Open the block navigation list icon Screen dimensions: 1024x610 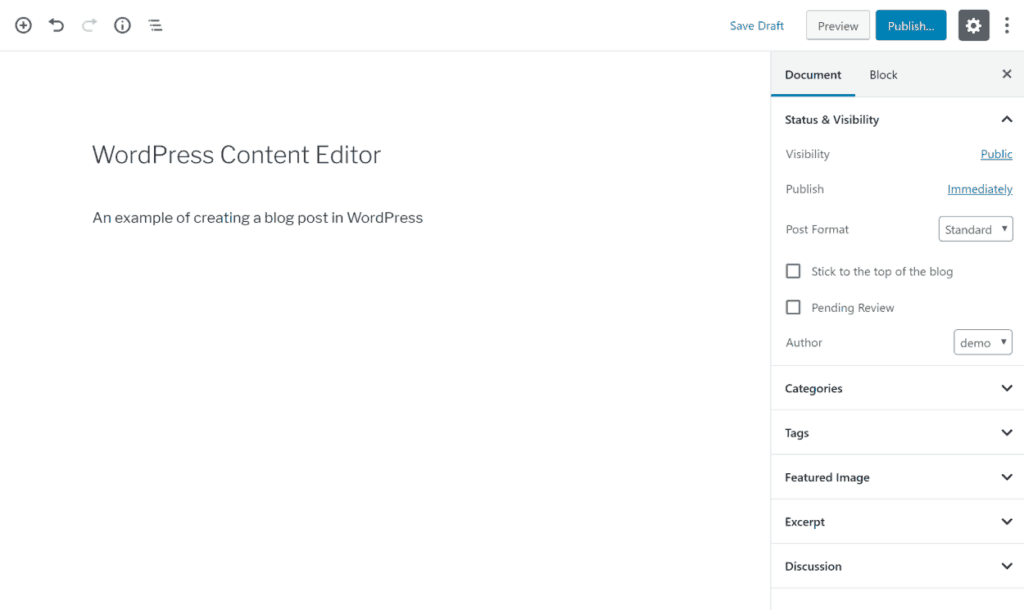pos(155,25)
